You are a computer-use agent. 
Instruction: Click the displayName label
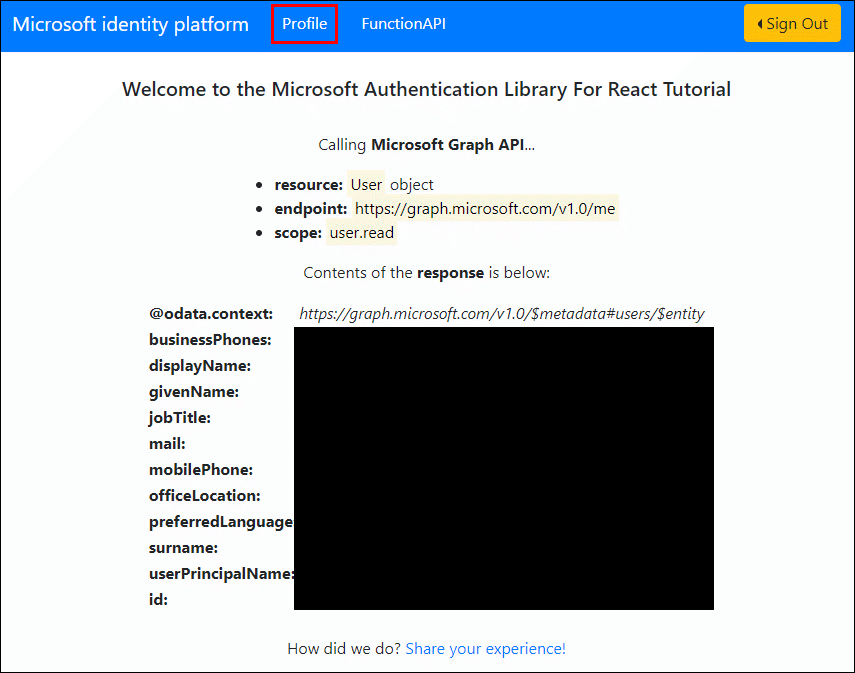coord(200,366)
